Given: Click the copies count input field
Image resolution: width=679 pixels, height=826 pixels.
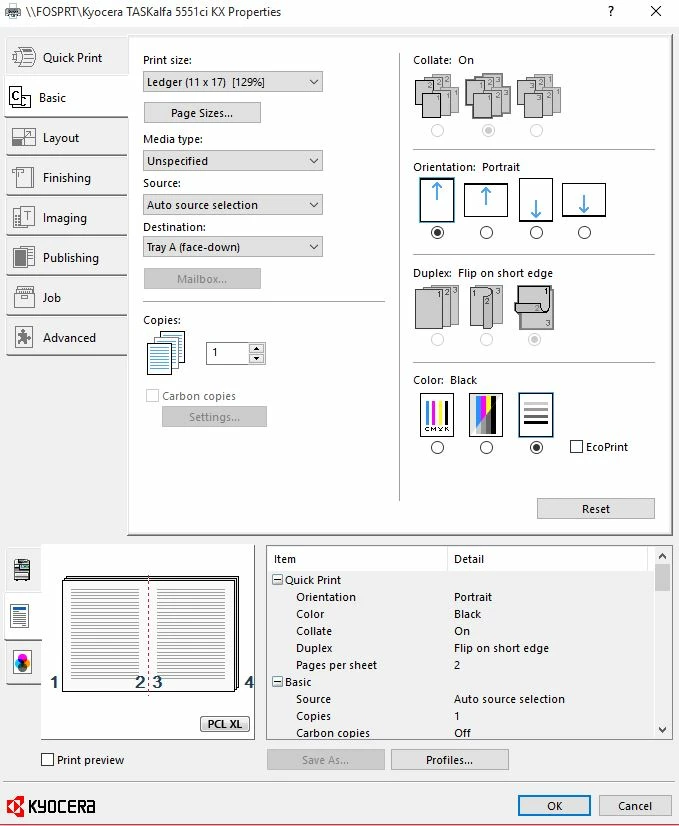Looking at the screenshot, I should pyautogui.click(x=227, y=353).
